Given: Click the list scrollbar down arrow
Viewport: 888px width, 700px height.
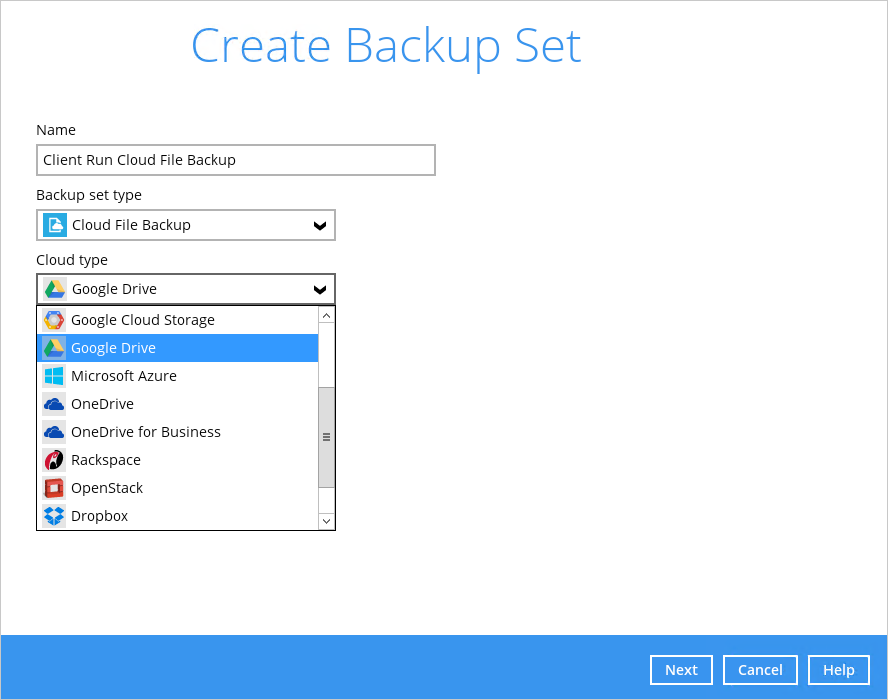Looking at the screenshot, I should tap(327, 521).
